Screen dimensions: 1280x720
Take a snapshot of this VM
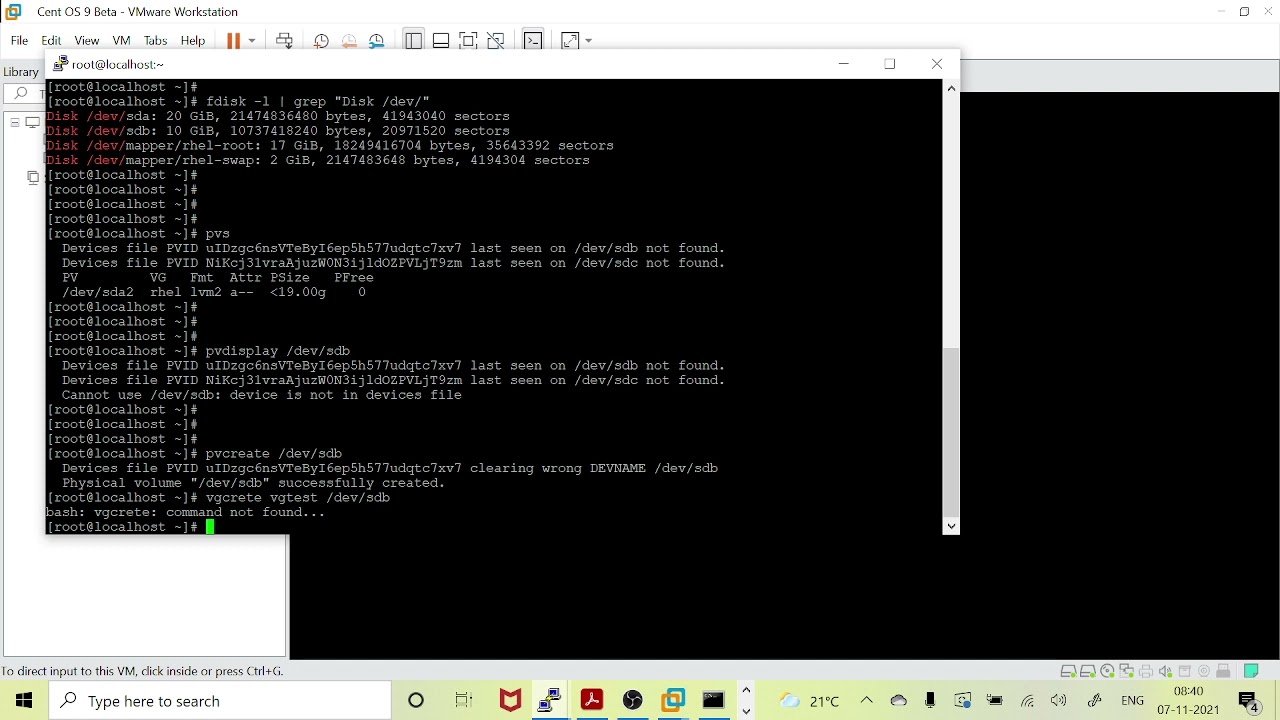tap(322, 41)
